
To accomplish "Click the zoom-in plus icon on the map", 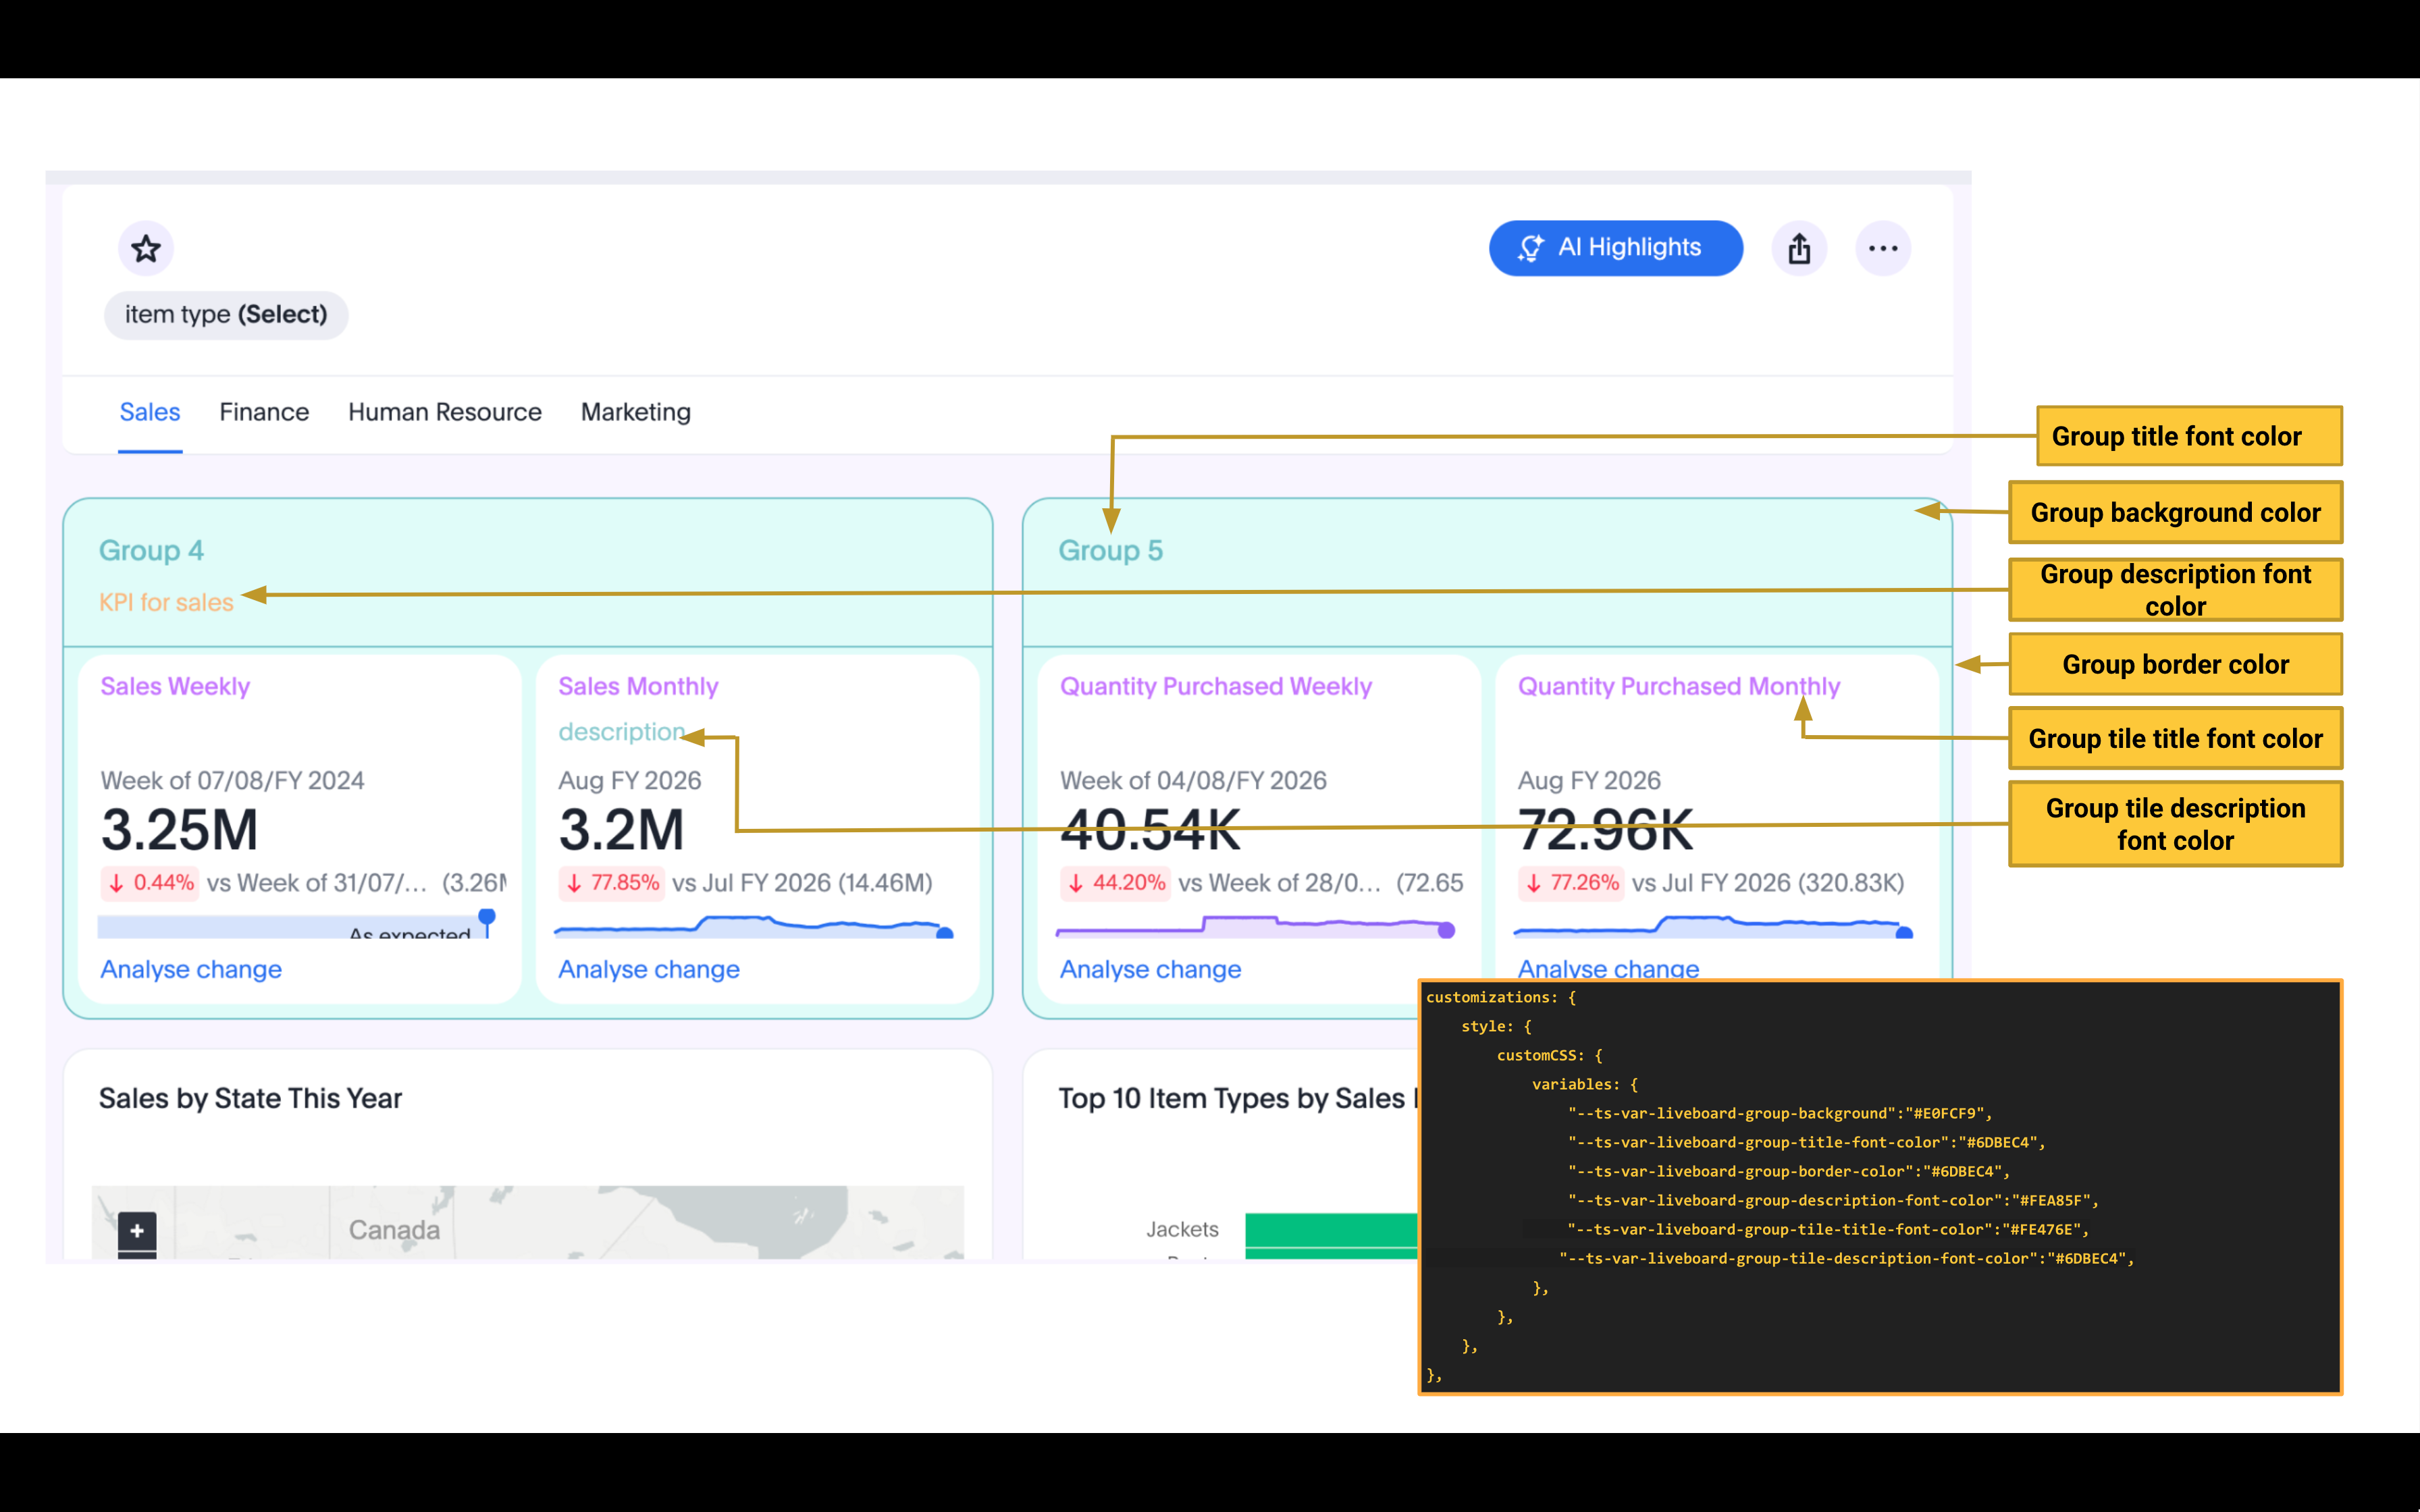I will pos(137,1230).
